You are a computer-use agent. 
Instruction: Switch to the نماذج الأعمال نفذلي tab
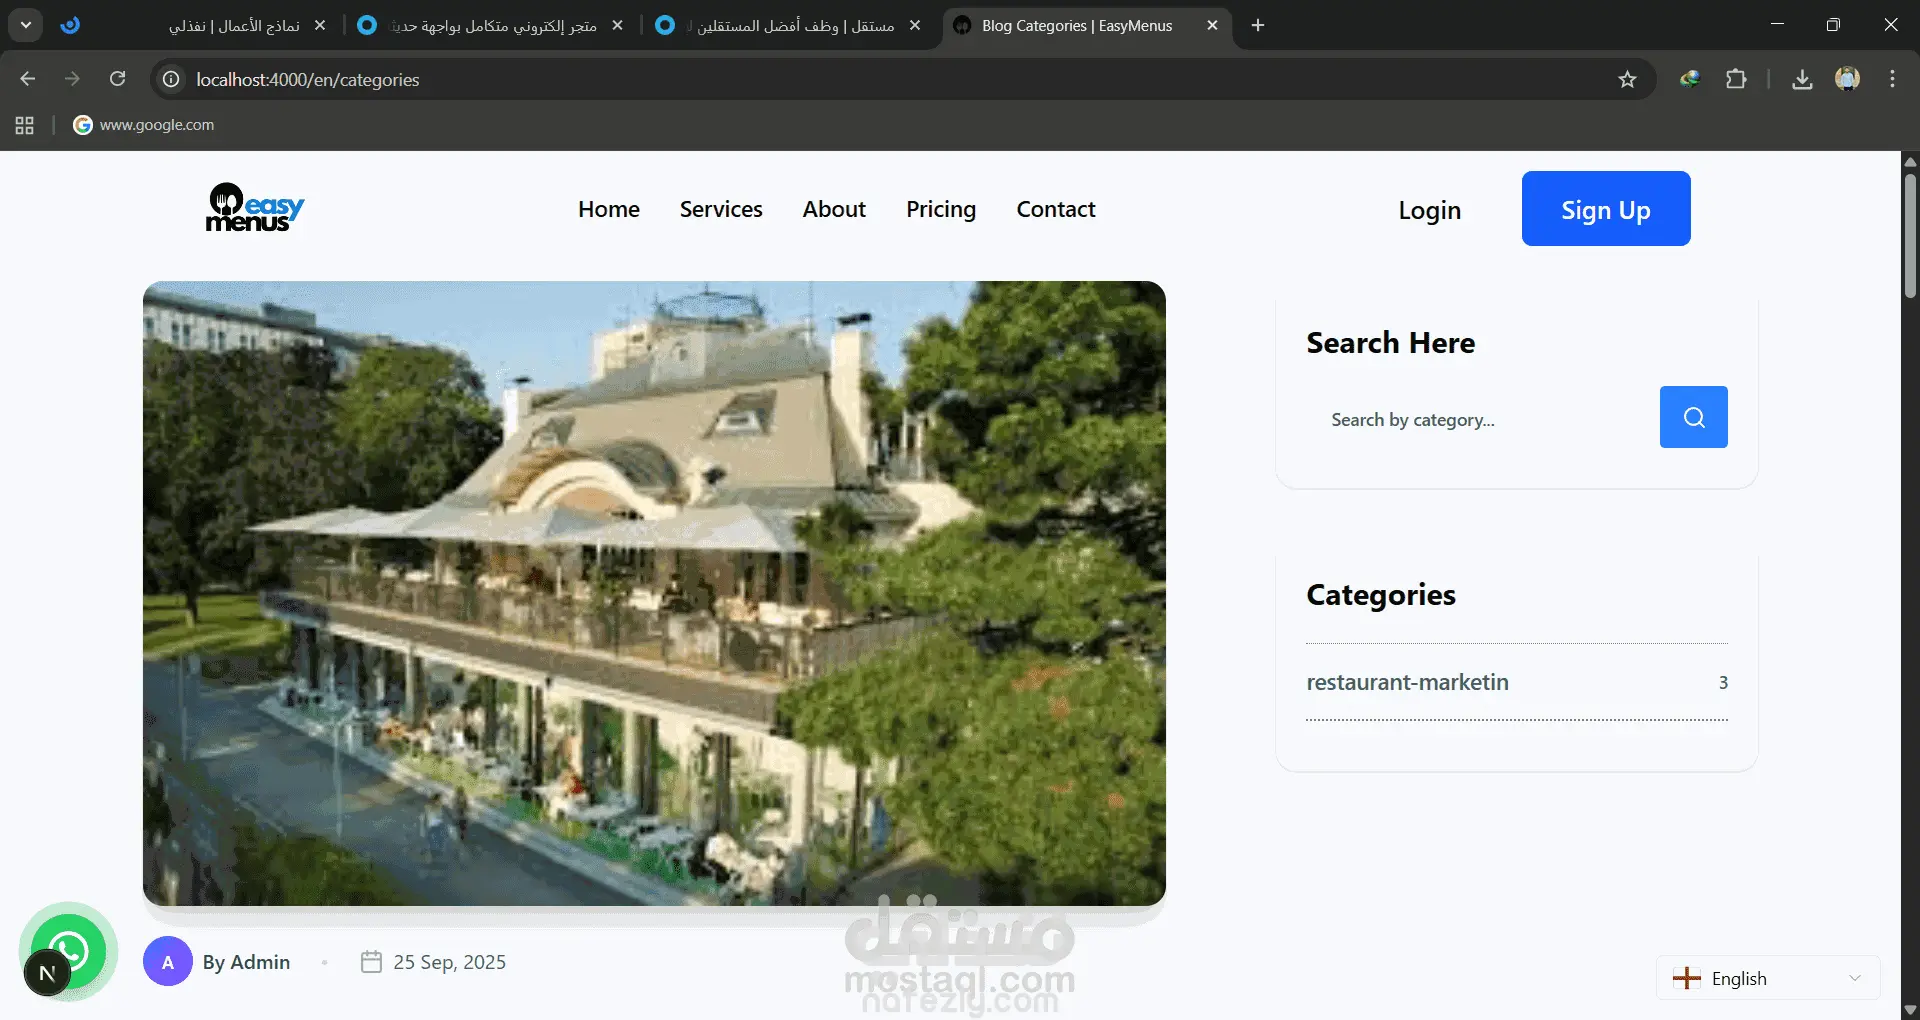click(x=196, y=25)
